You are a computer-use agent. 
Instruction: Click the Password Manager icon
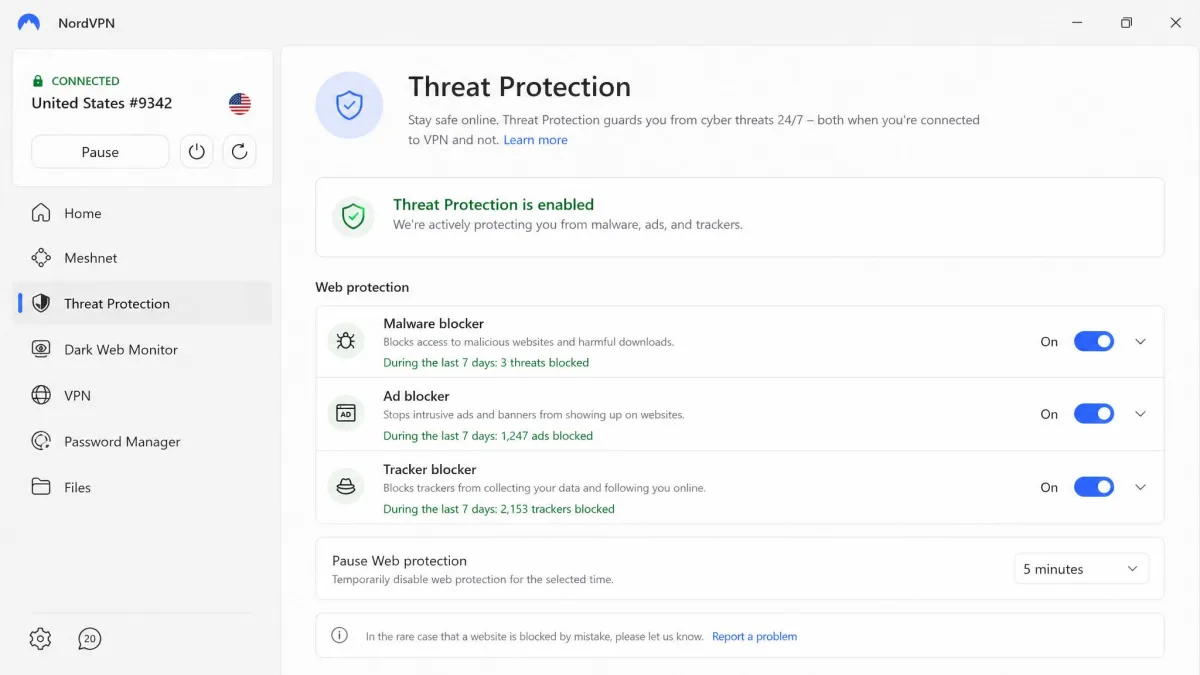point(41,441)
